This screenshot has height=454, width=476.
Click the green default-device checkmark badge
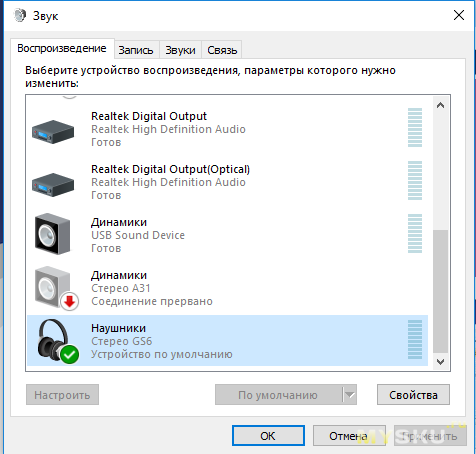(x=69, y=355)
